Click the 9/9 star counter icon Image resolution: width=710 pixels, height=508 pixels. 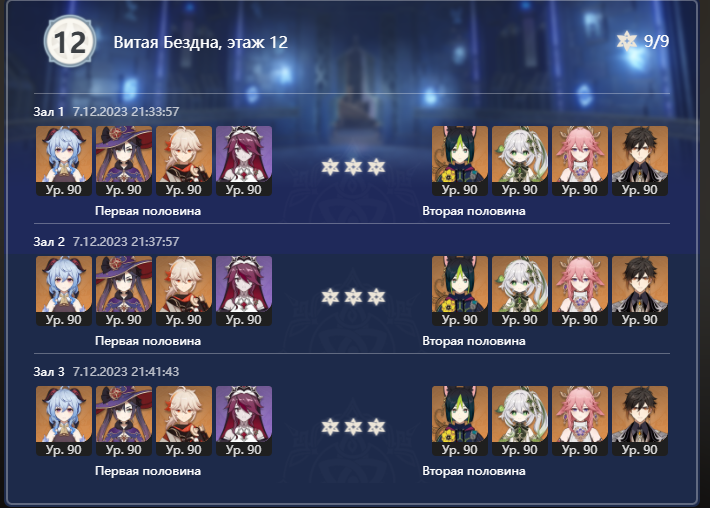coord(627,41)
